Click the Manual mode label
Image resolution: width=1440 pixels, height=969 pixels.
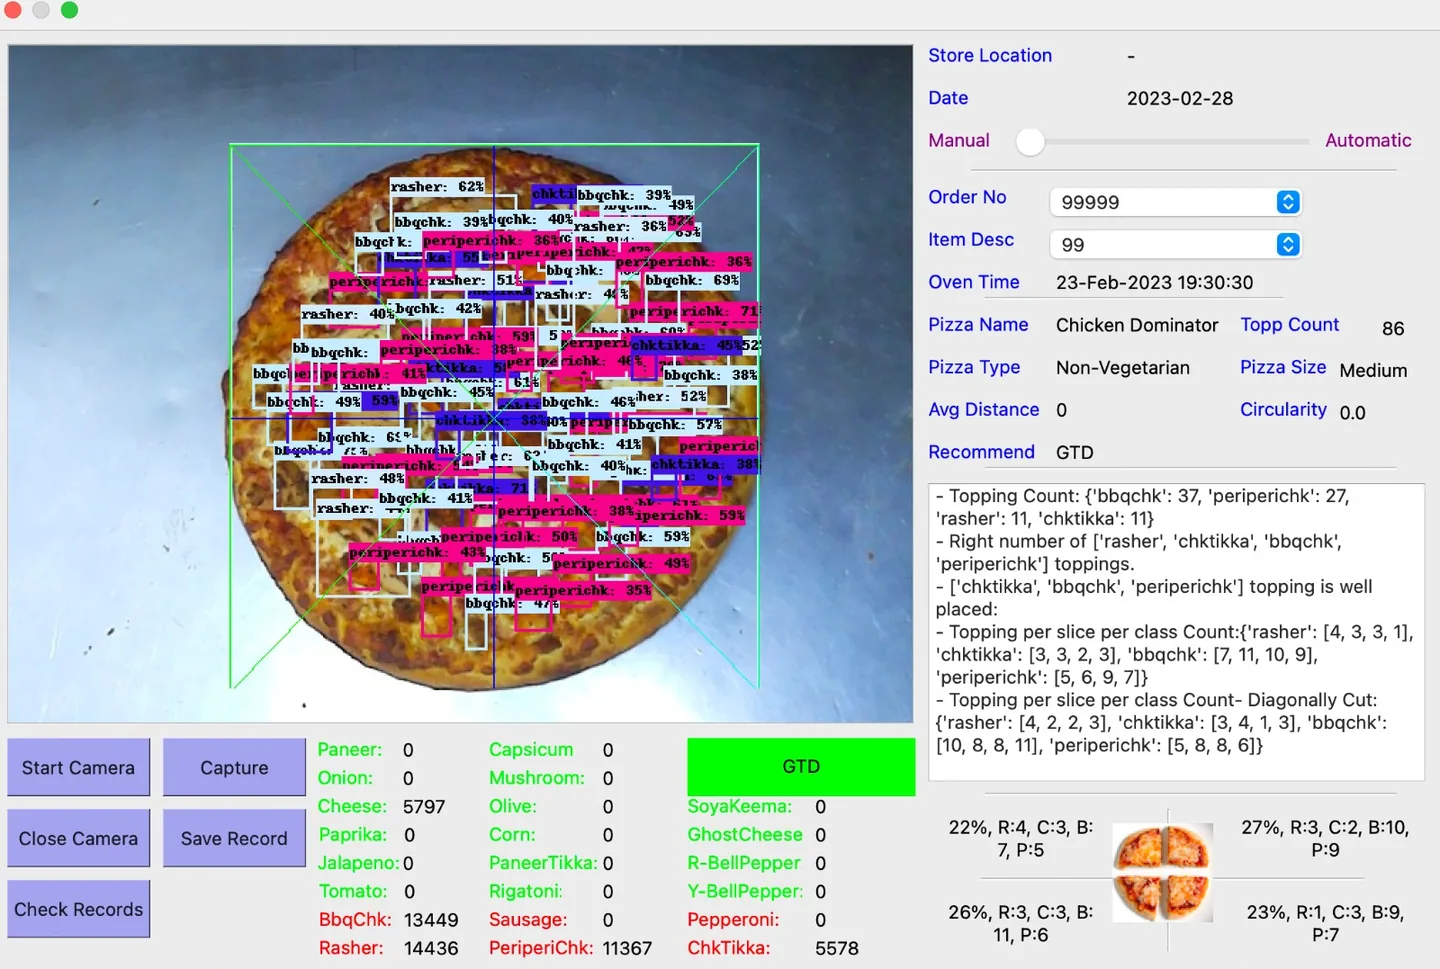[959, 141]
